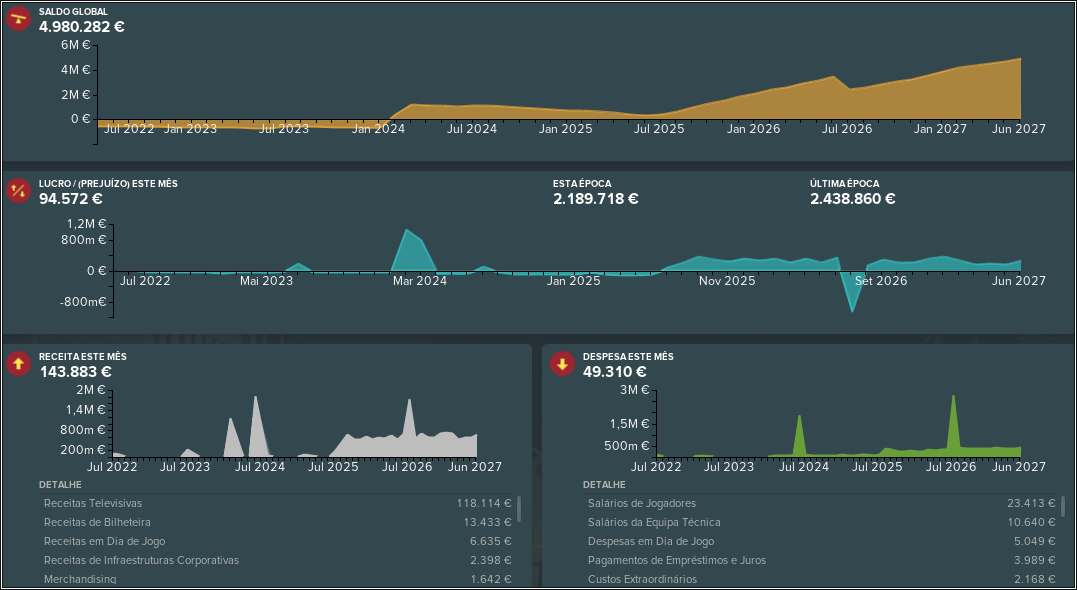The image size is (1077, 590).
Task: Click the Última Época value 2.438.860 €
Action: (852, 199)
